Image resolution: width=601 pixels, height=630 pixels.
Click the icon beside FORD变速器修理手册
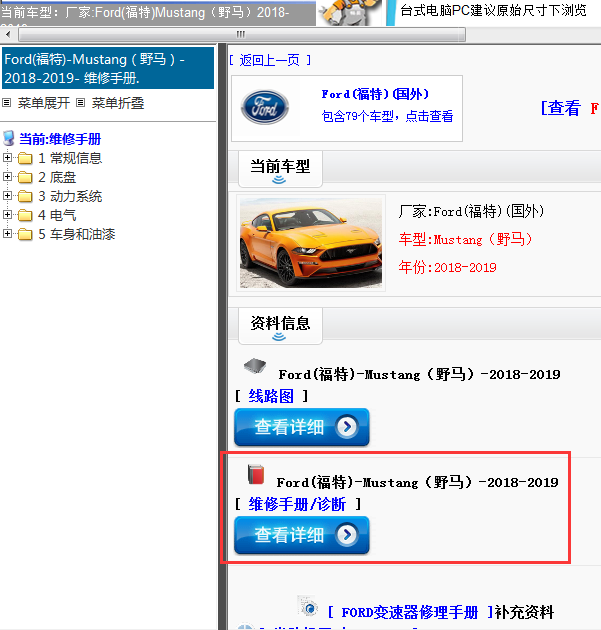click(308, 607)
